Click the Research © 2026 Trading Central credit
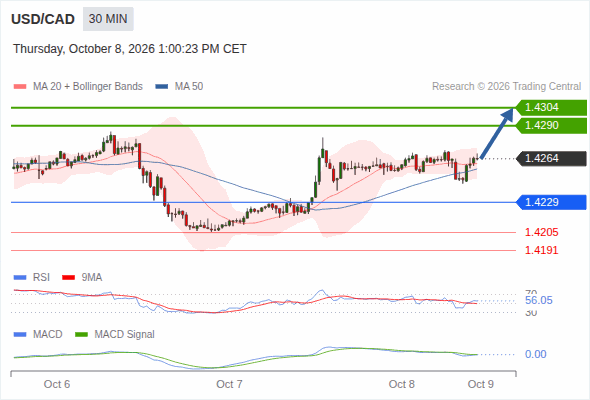590x400 pixels. click(506, 87)
